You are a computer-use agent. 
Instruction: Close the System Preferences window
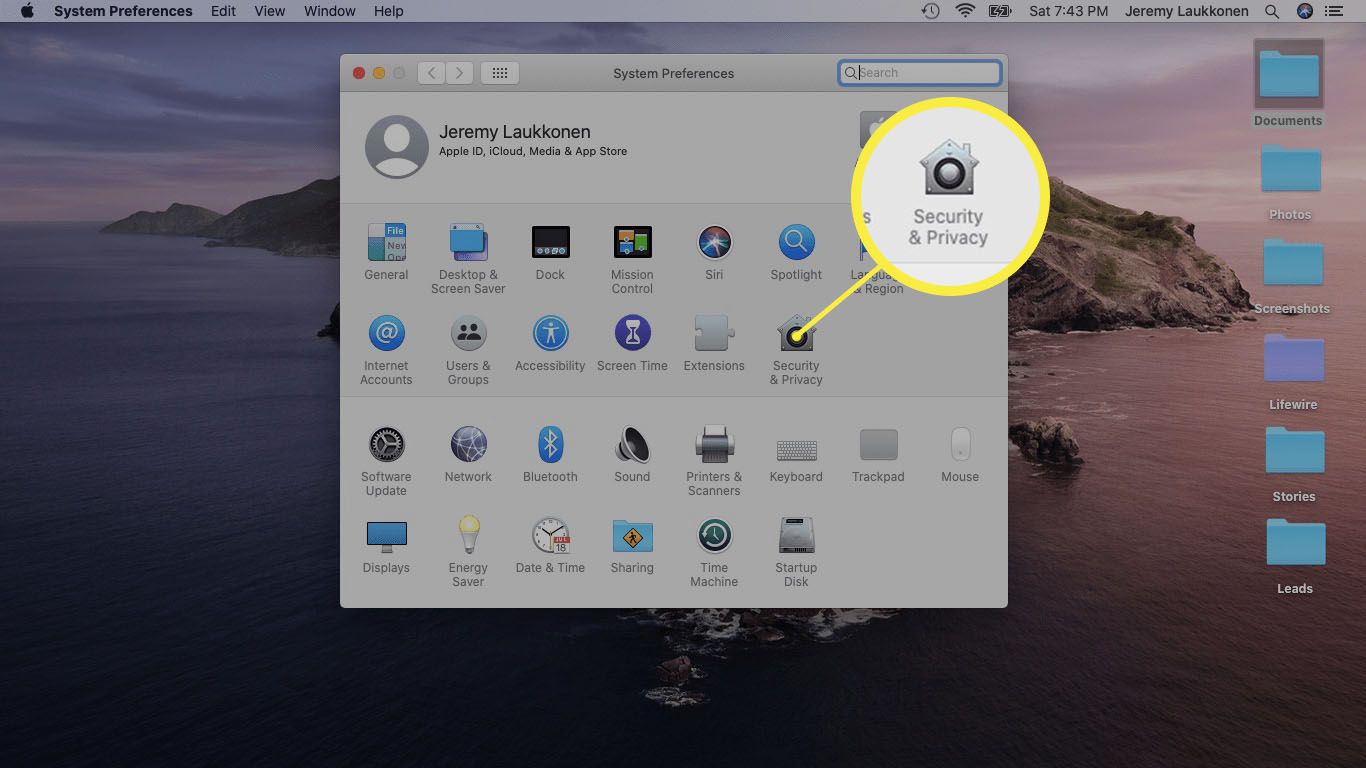[x=359, y=73]
